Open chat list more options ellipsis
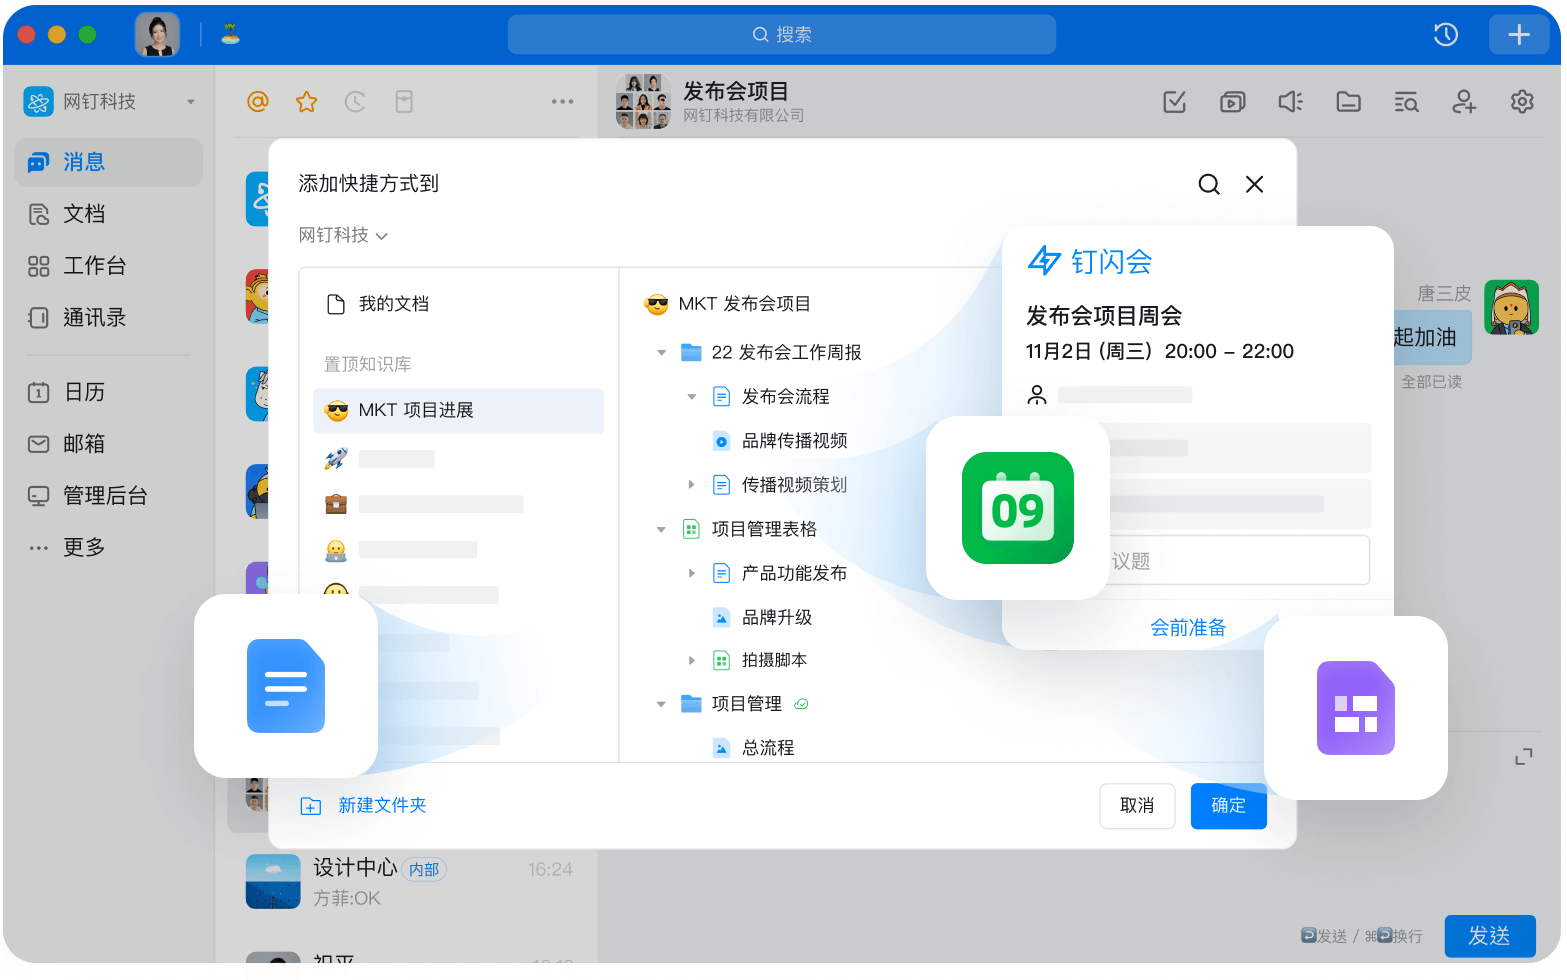The width and height of the screenshot is (1567, 980). pyautogui.click(x=562, y=101)
